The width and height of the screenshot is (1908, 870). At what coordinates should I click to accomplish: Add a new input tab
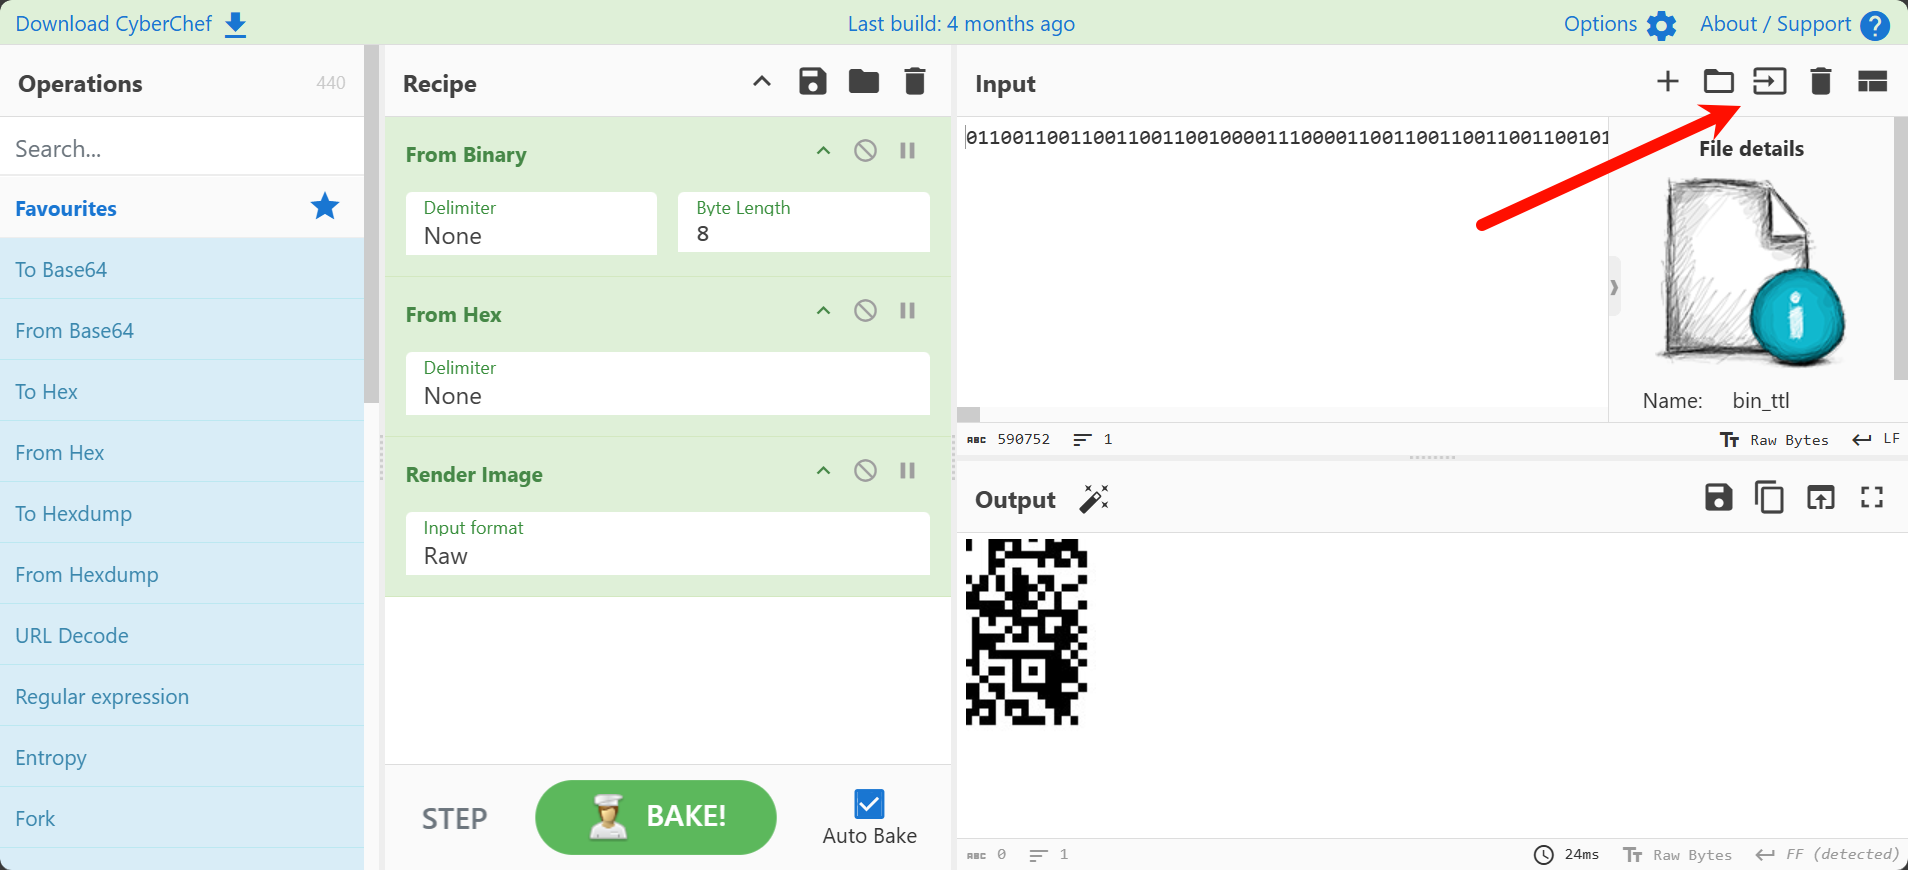pyautogui.click(x=1667, y=81)
